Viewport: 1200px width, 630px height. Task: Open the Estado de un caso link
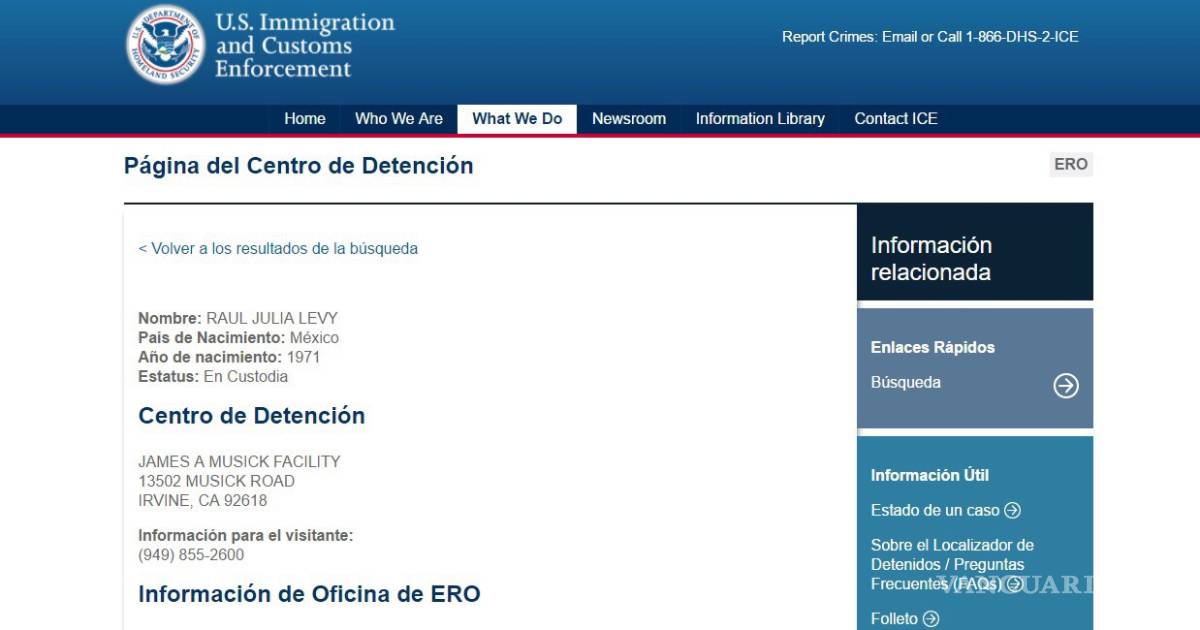[x=935, y=510]
